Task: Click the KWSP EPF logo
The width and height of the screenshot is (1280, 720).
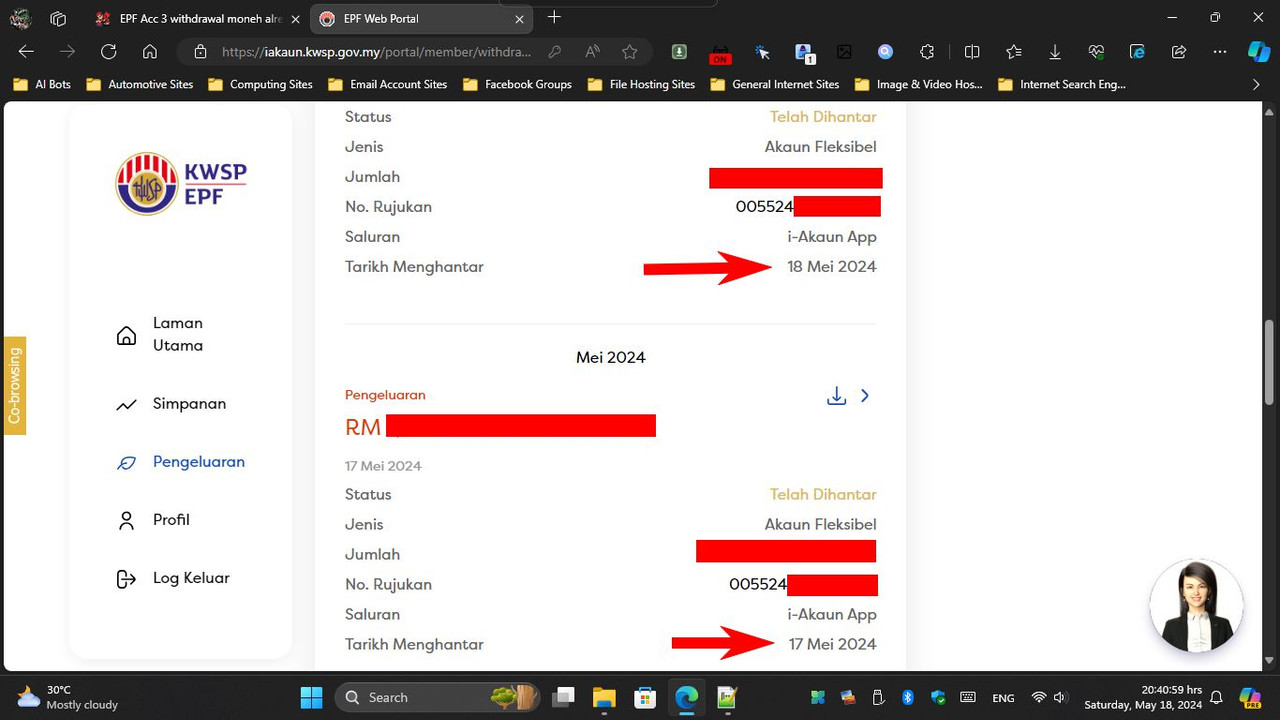Action: (181, 183)
